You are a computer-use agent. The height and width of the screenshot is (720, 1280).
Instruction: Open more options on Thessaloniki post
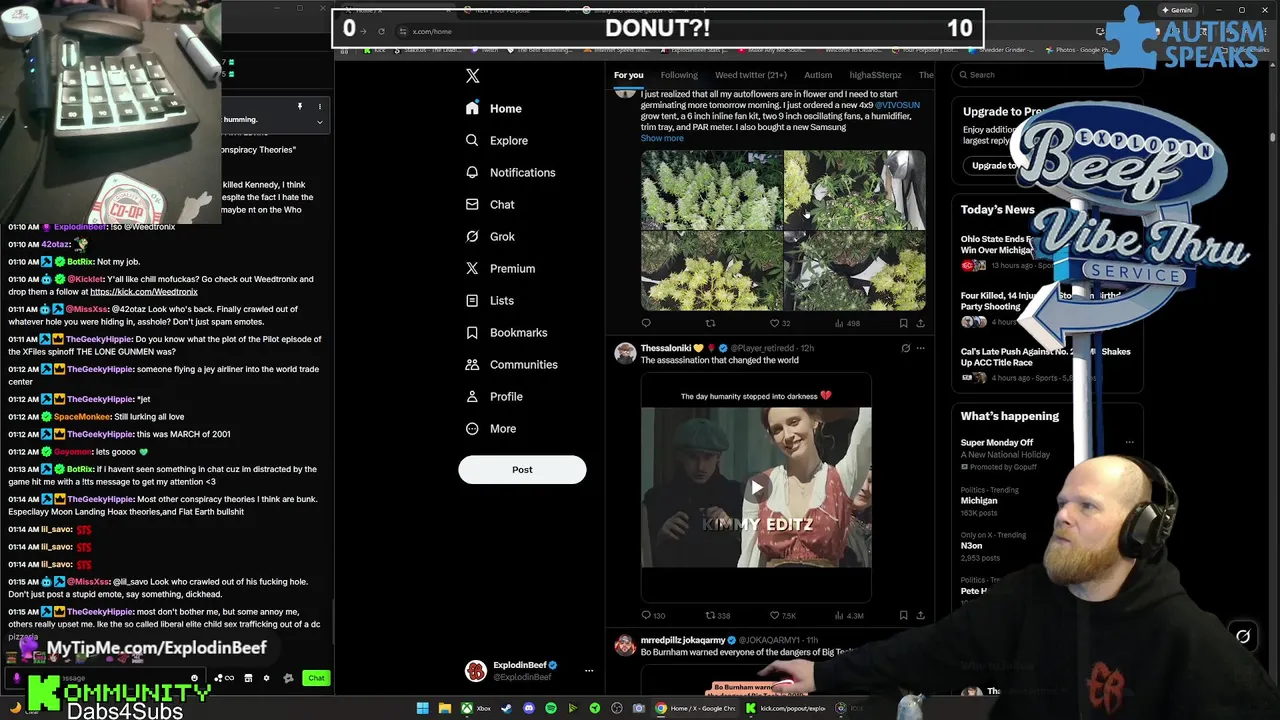point(921,348)
